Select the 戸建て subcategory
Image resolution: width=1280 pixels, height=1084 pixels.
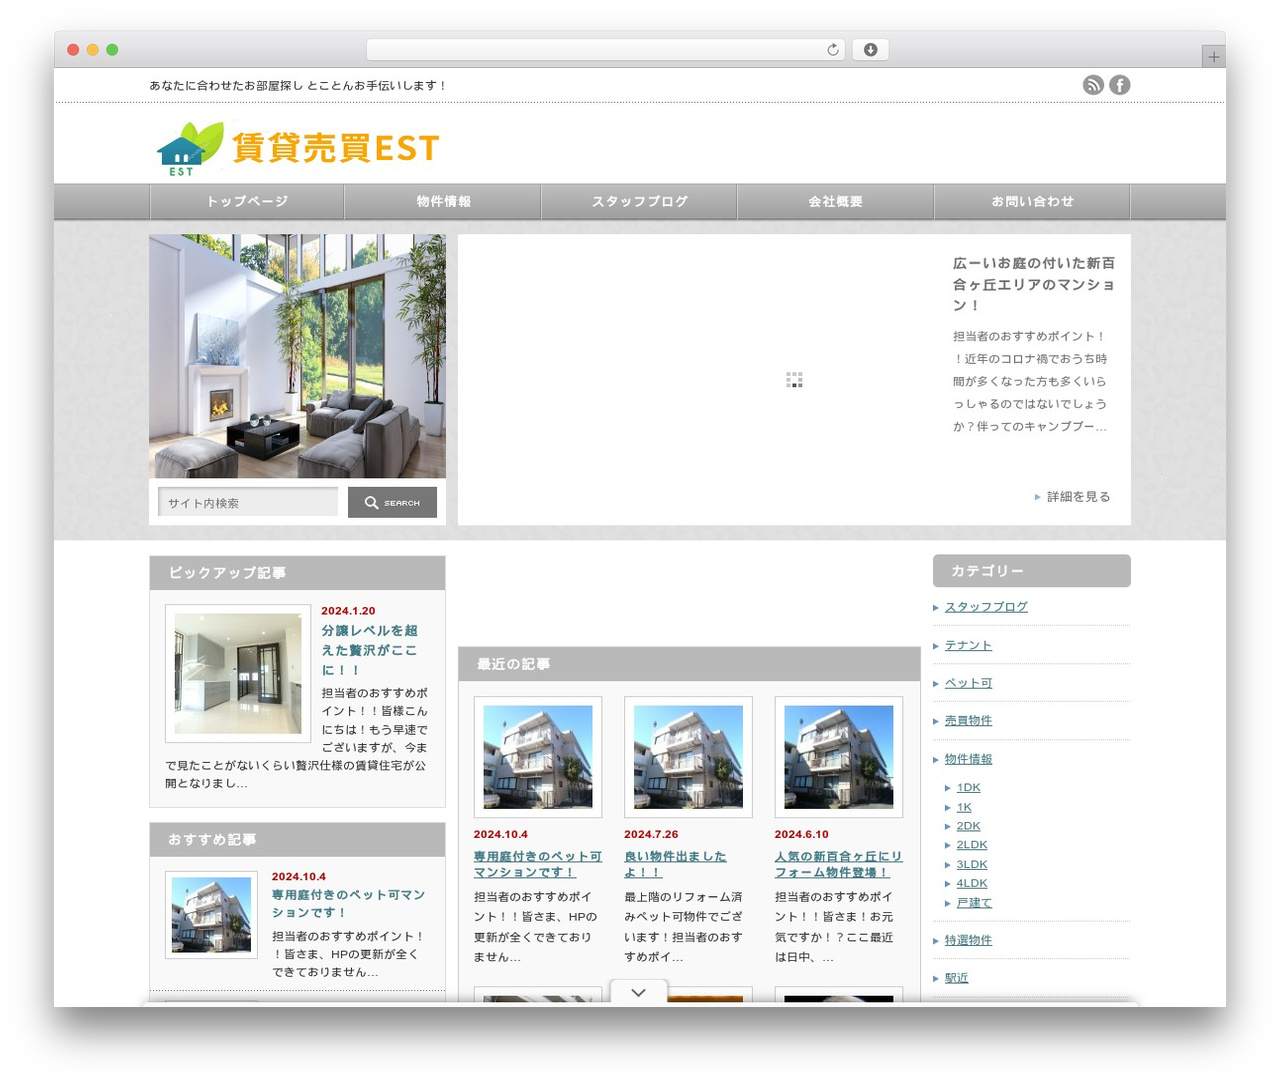point(974,903)
